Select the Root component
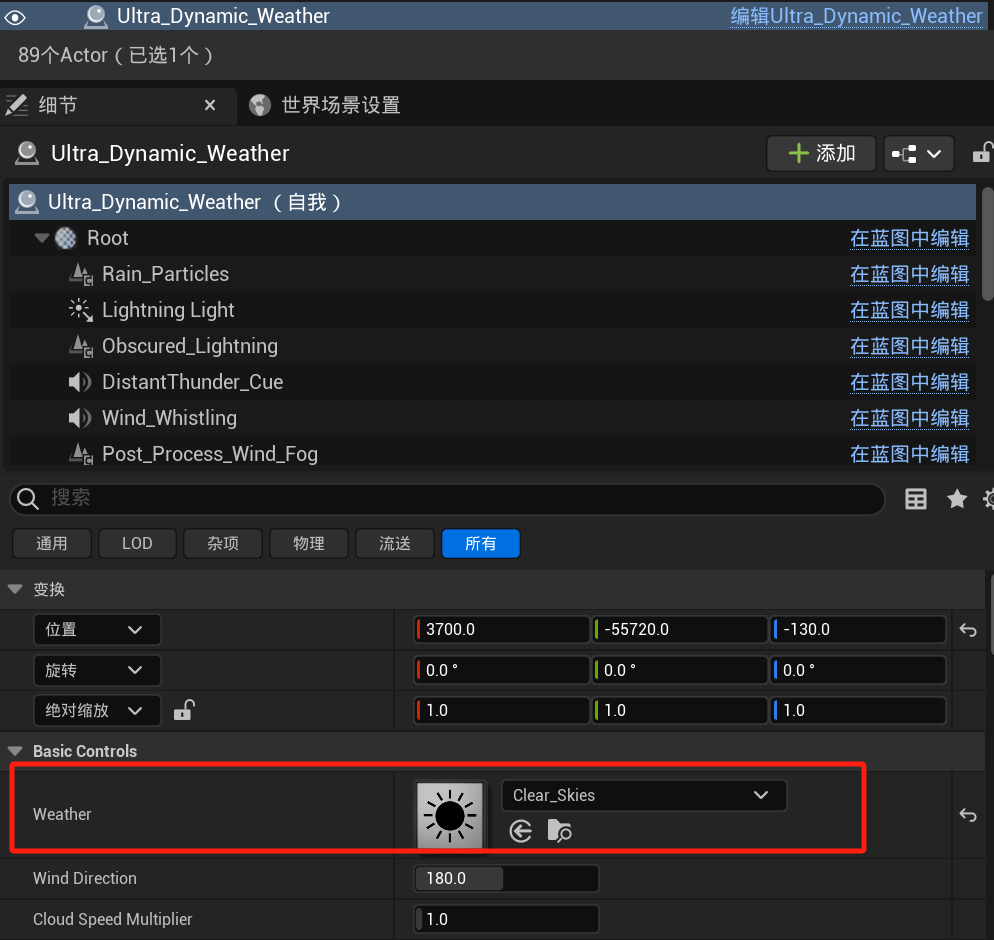 click(108, 238)
